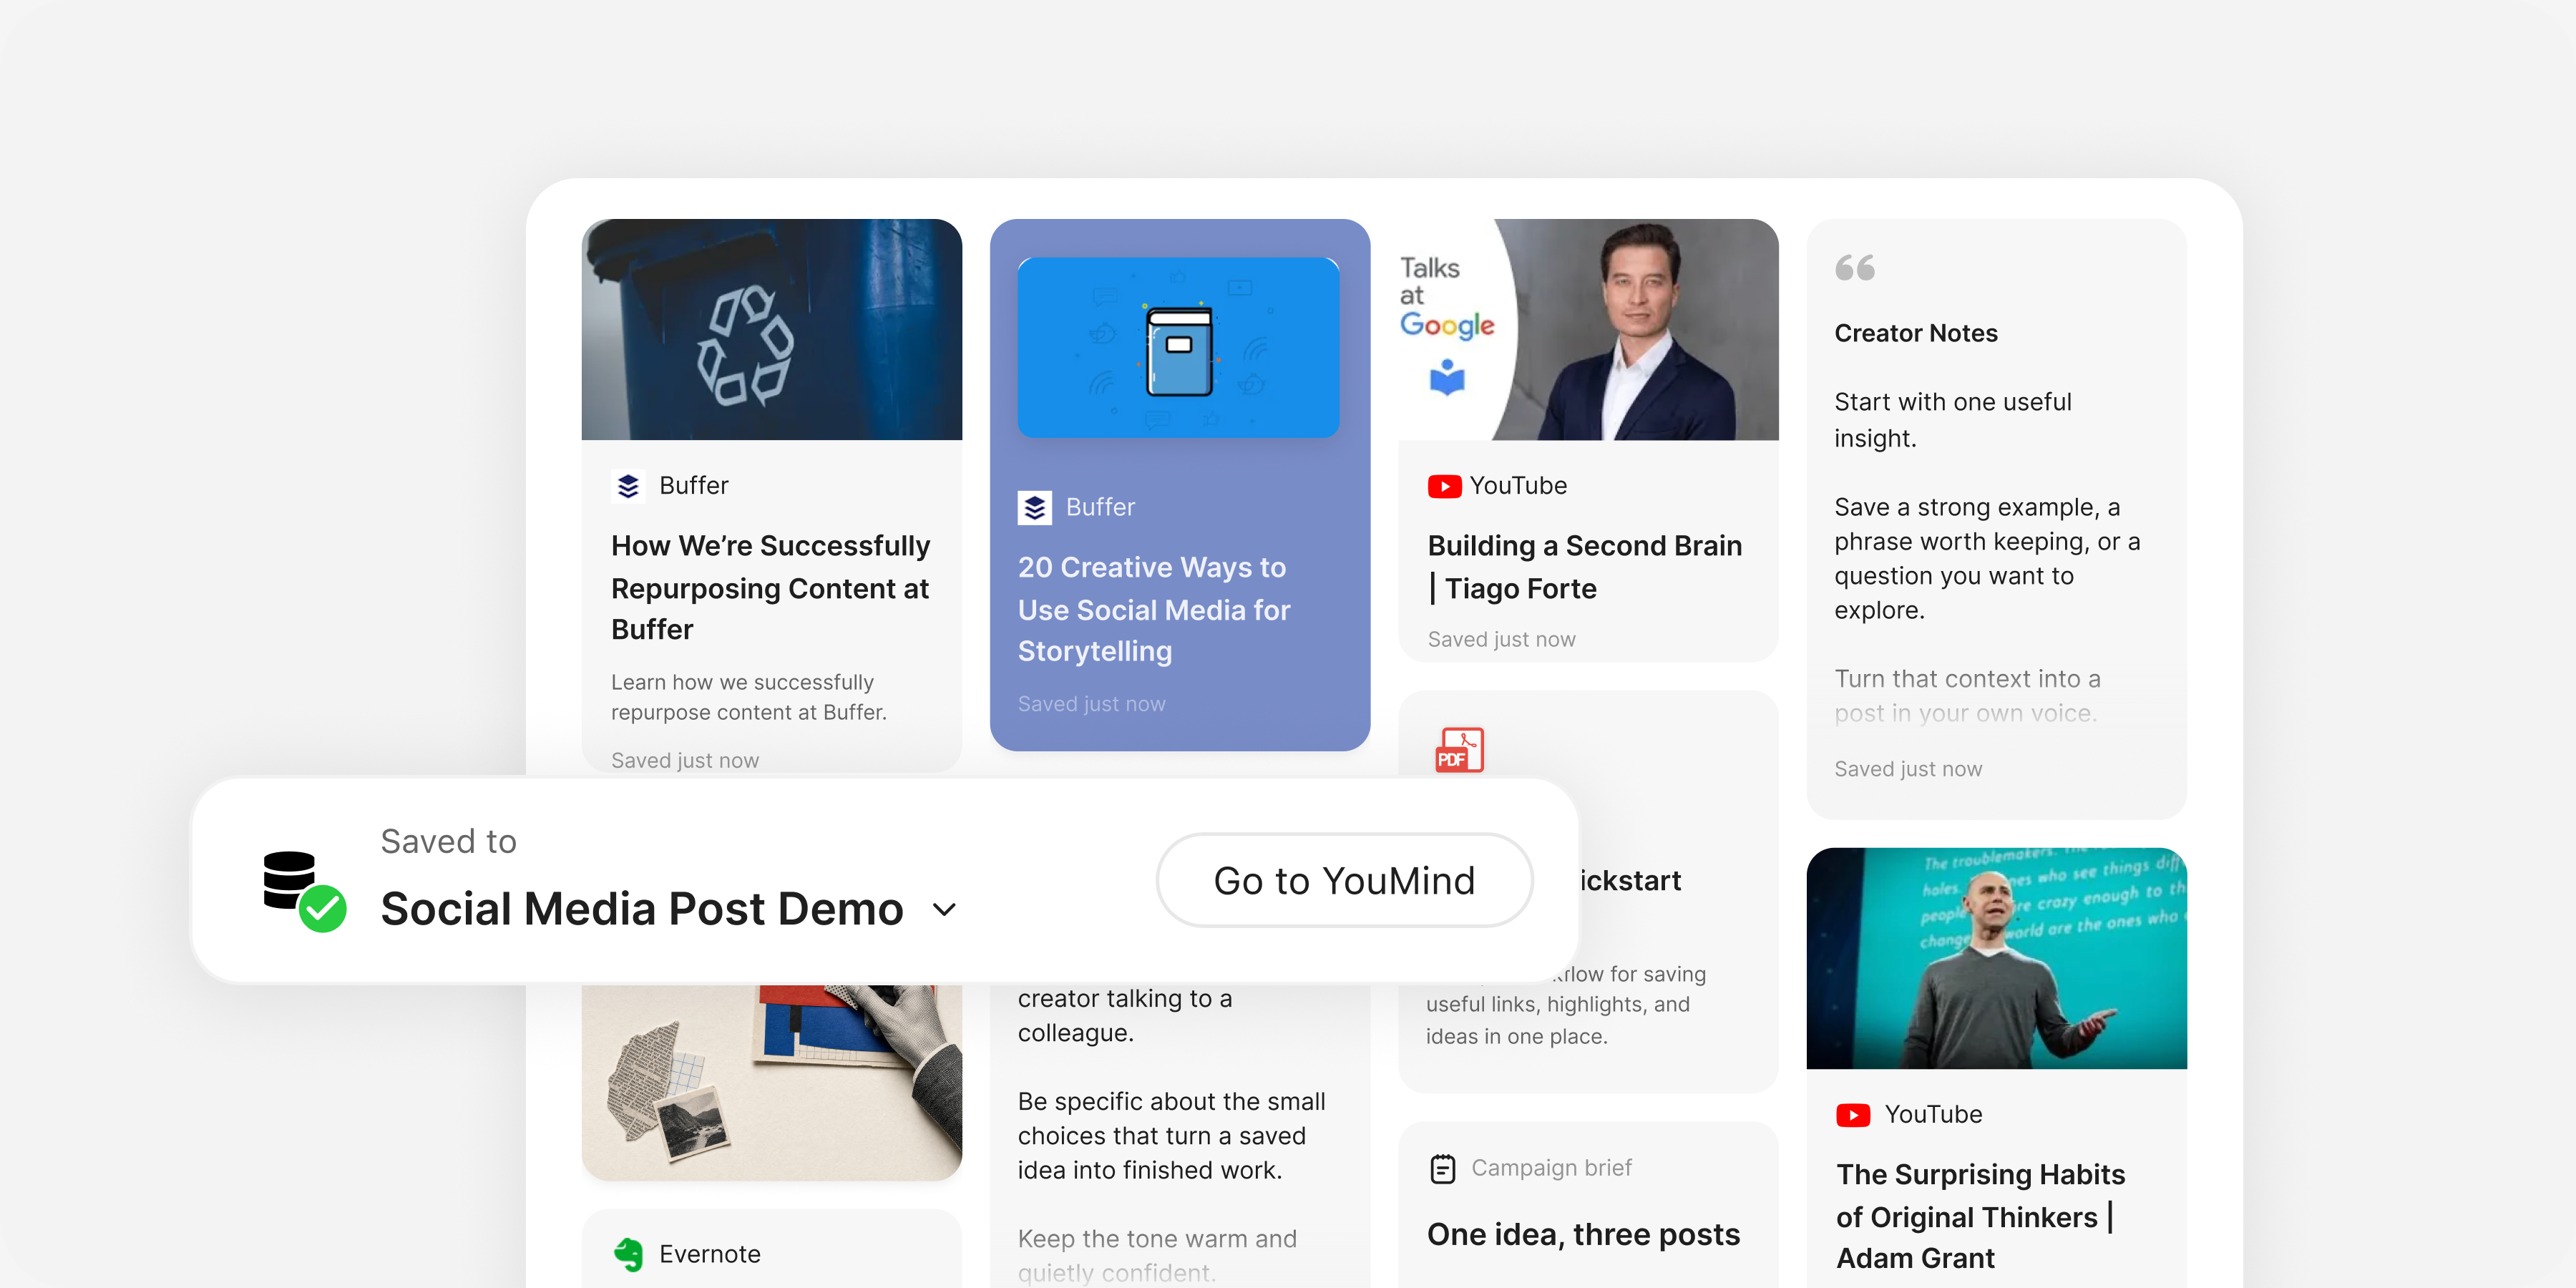Click 'Be specific about the small choices' text
2576x1288 pixels.
1171,1136
